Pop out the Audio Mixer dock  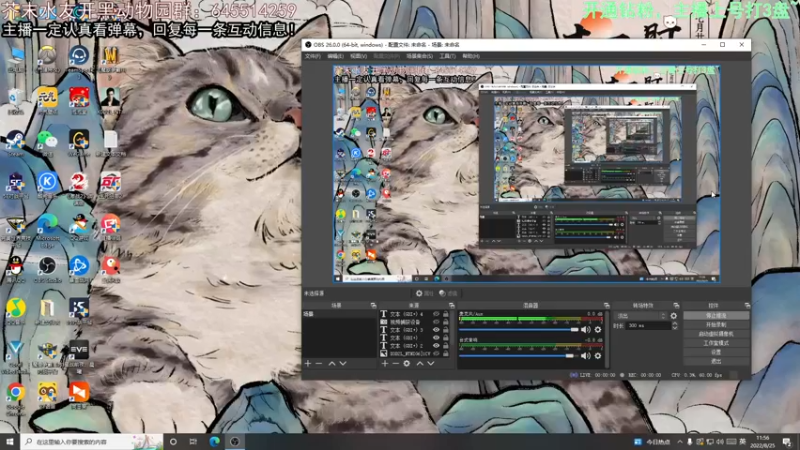coord(606,305)
